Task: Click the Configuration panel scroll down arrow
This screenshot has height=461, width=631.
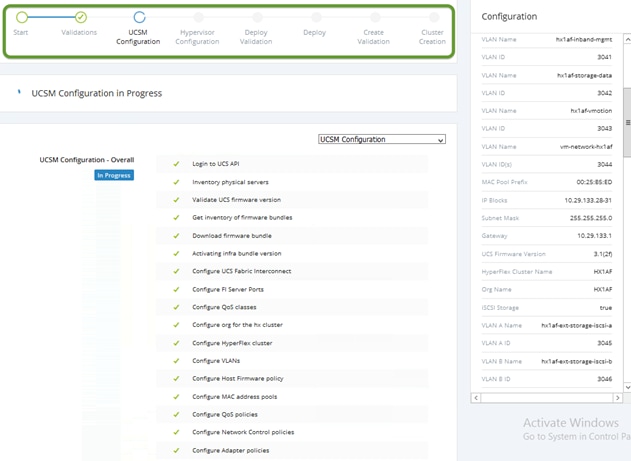Action: [x=627, y=387]
